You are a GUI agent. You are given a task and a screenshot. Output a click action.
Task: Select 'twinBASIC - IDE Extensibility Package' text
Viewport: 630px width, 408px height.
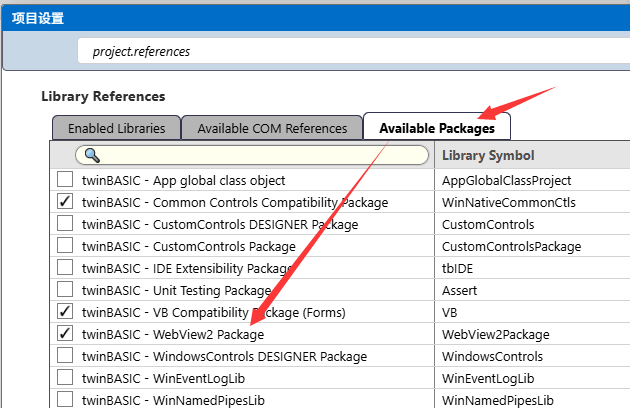pyautogui.click(x=187, y=269)
